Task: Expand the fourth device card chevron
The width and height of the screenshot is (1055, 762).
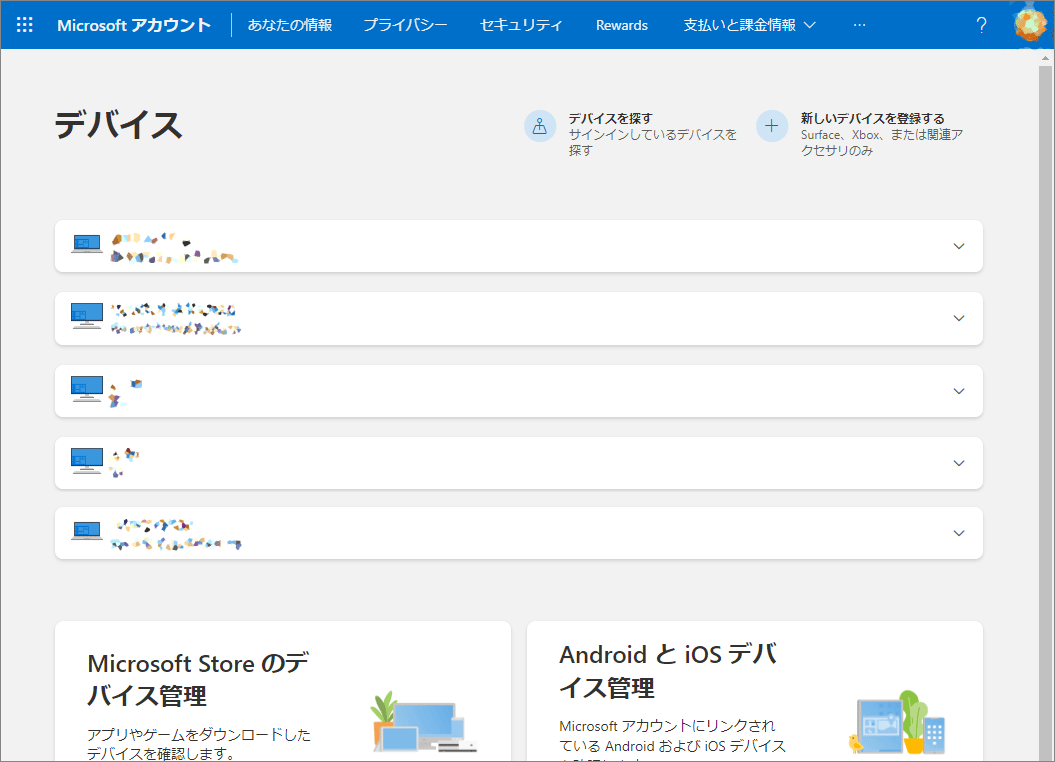Action: (x=959, y=463)
